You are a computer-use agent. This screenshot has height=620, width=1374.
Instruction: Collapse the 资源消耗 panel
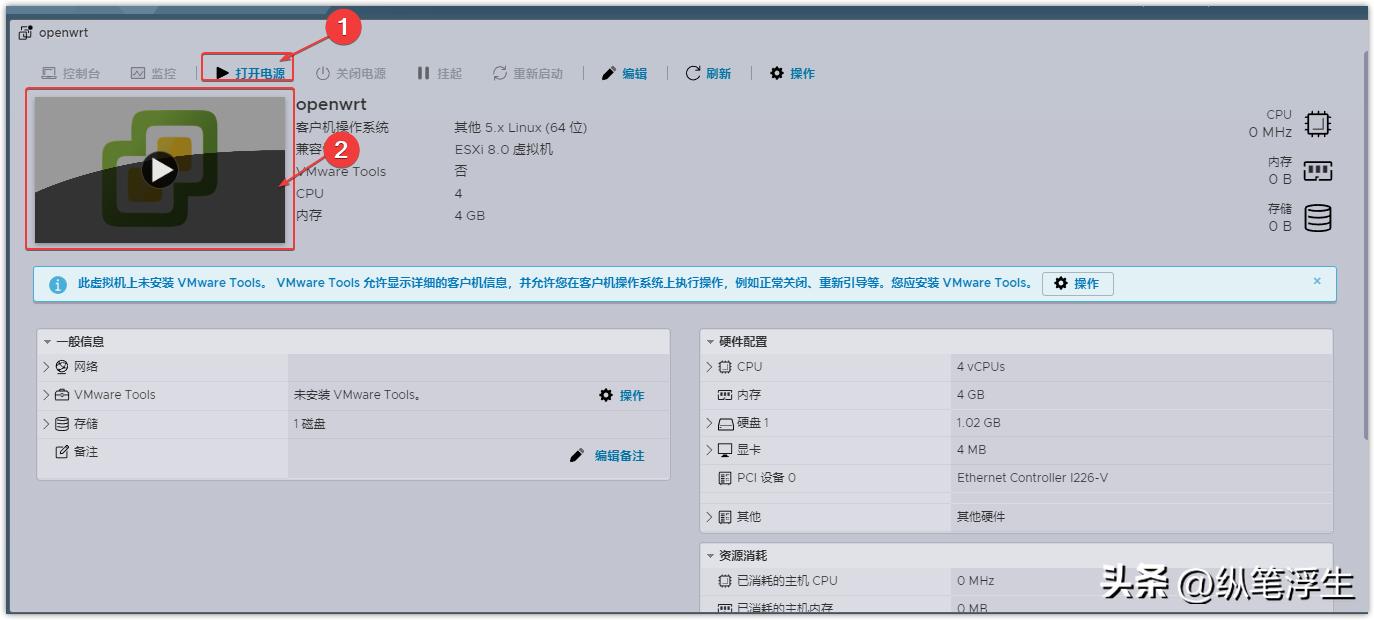tap(710, 555)
